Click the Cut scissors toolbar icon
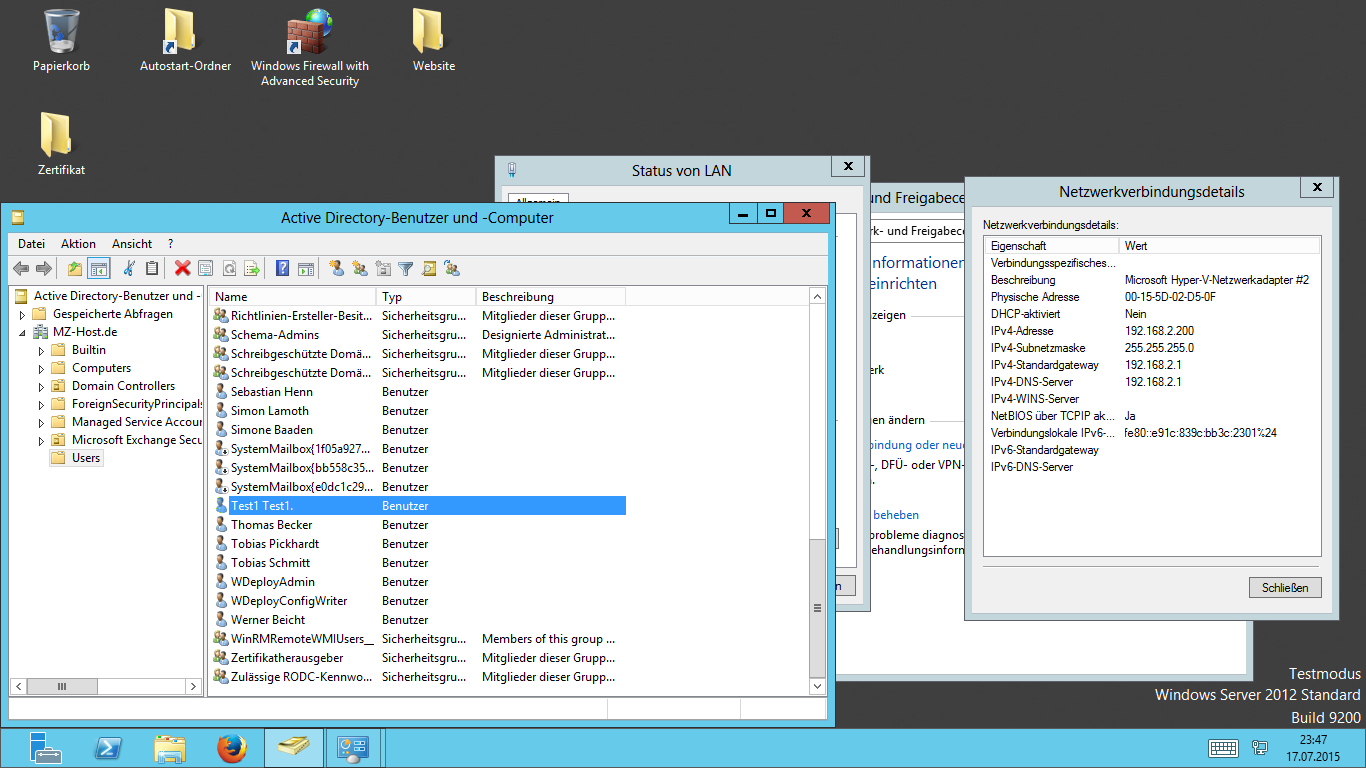The height and width of the screenshot is (768, 1366). coord(129,268)
